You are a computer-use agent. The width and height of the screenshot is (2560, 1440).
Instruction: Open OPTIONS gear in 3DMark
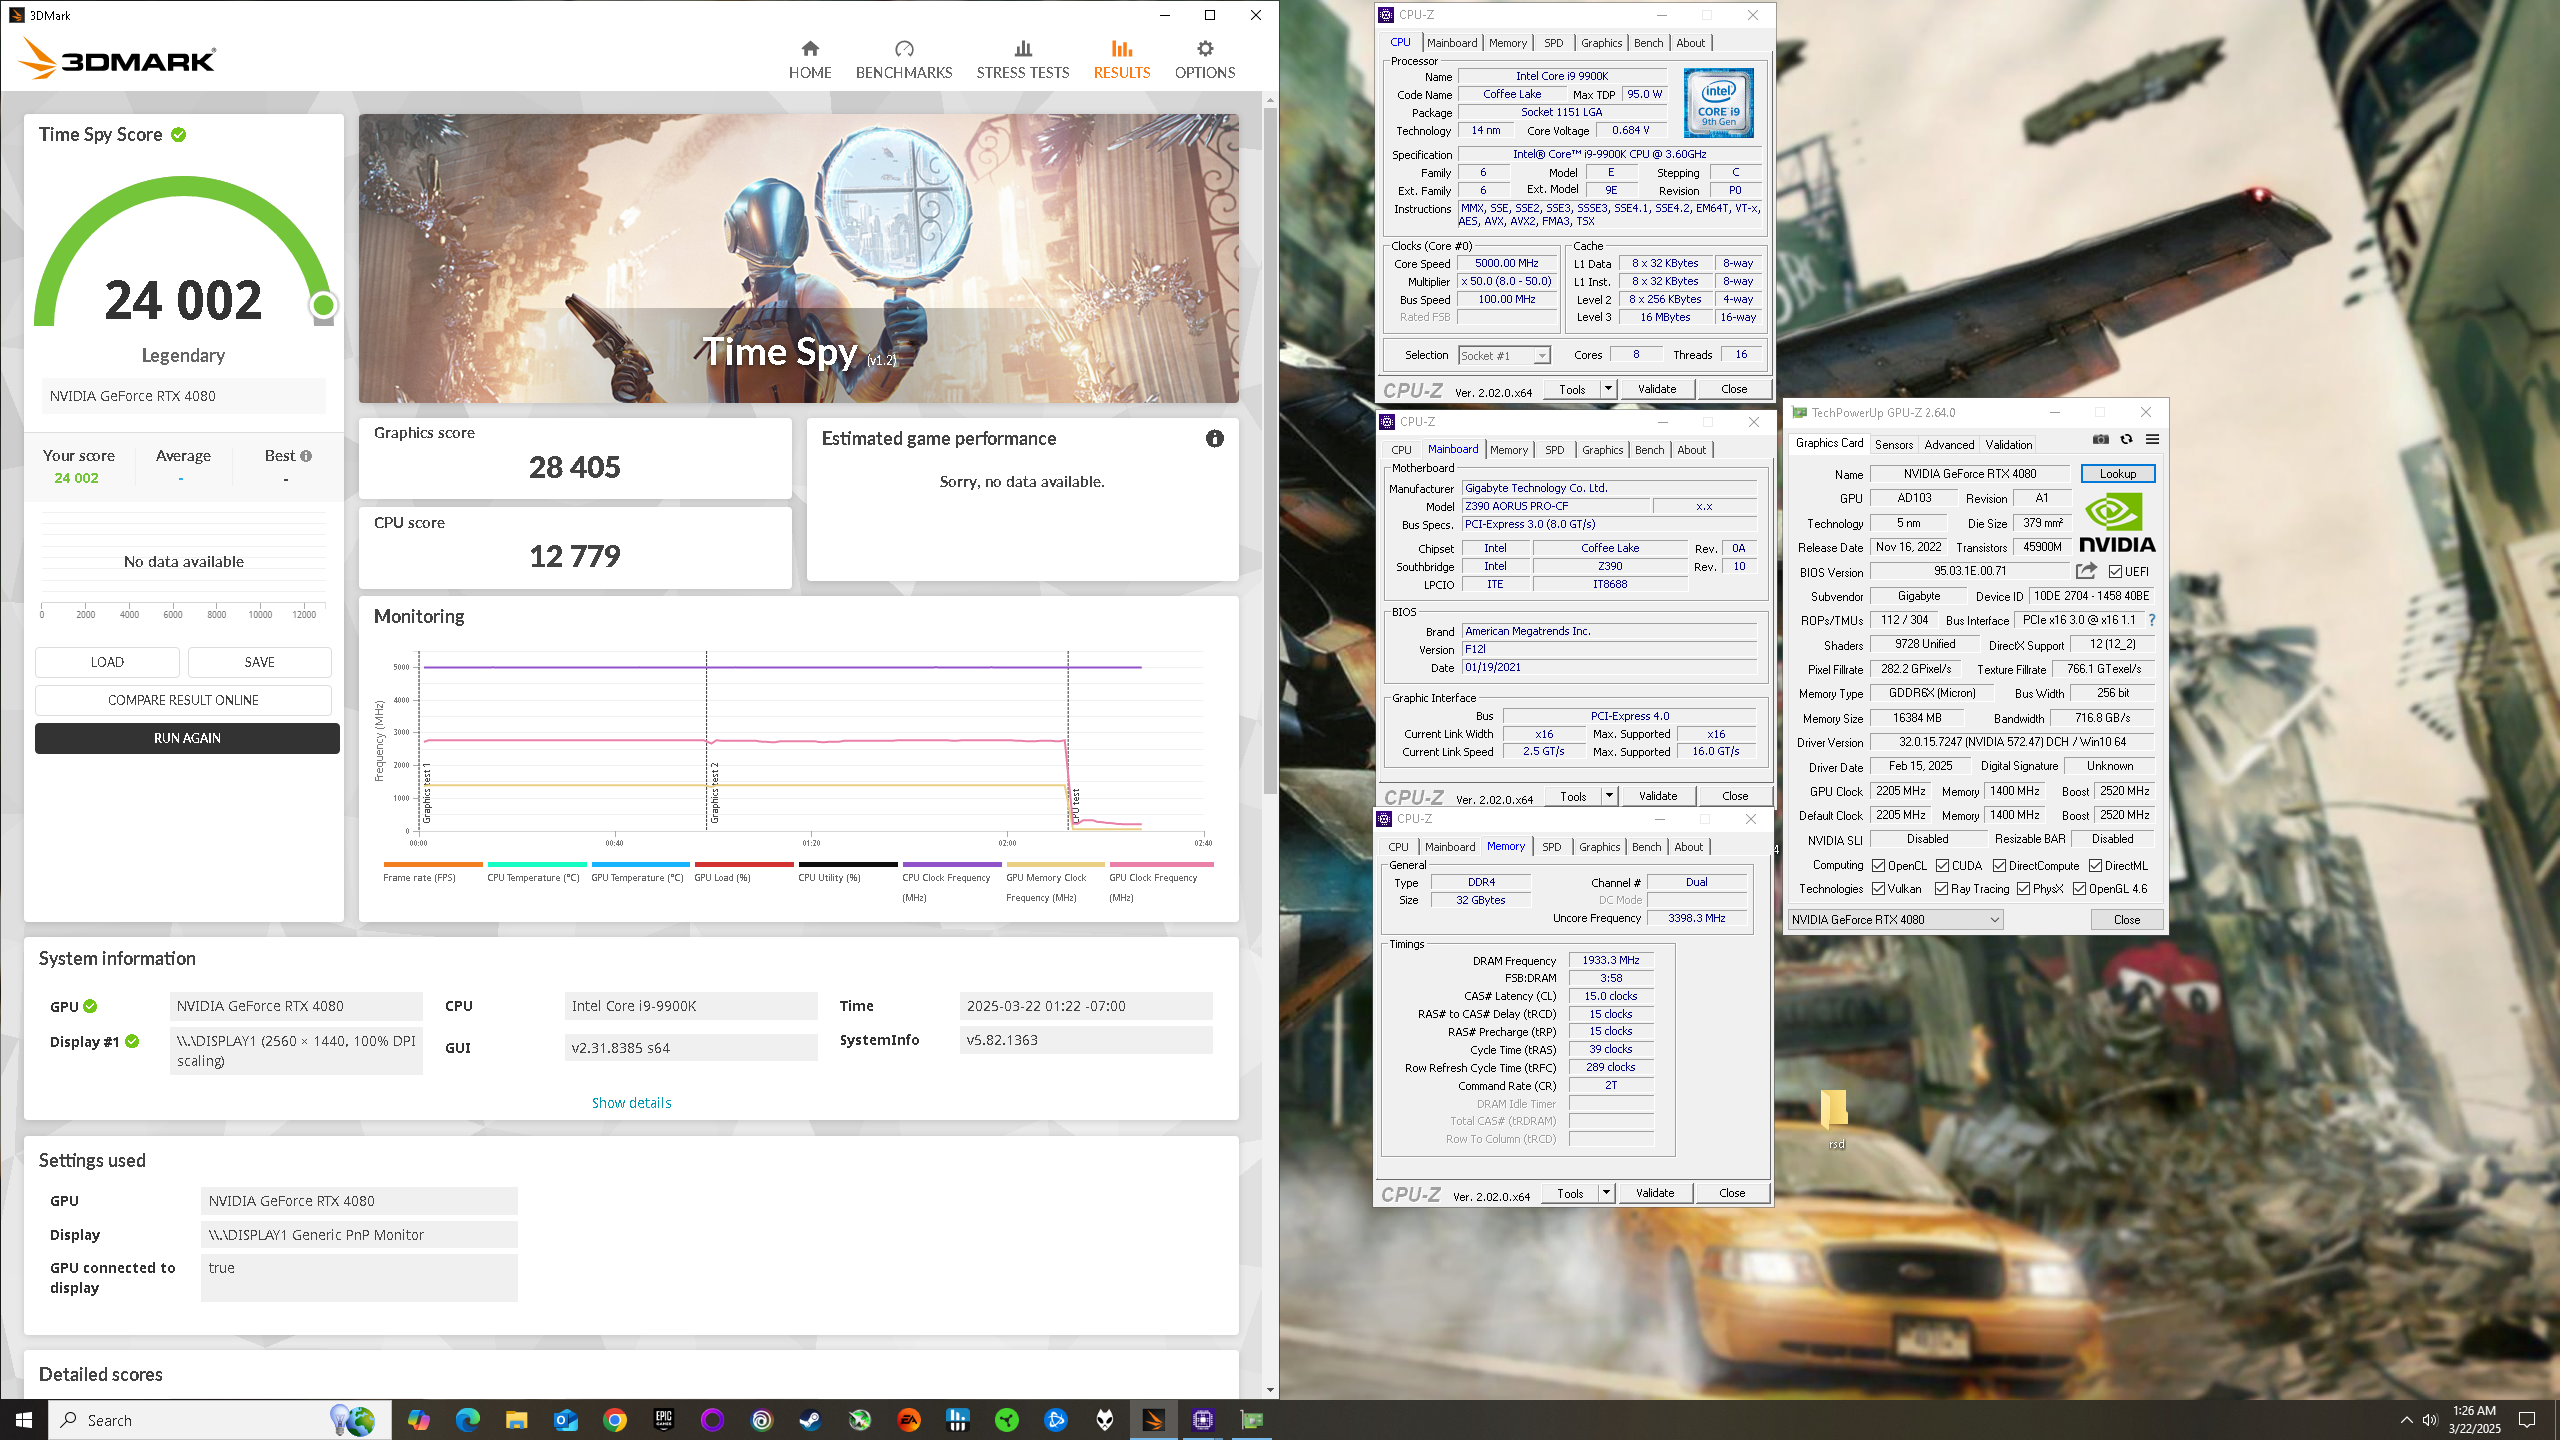click(x=1204, y=60)
